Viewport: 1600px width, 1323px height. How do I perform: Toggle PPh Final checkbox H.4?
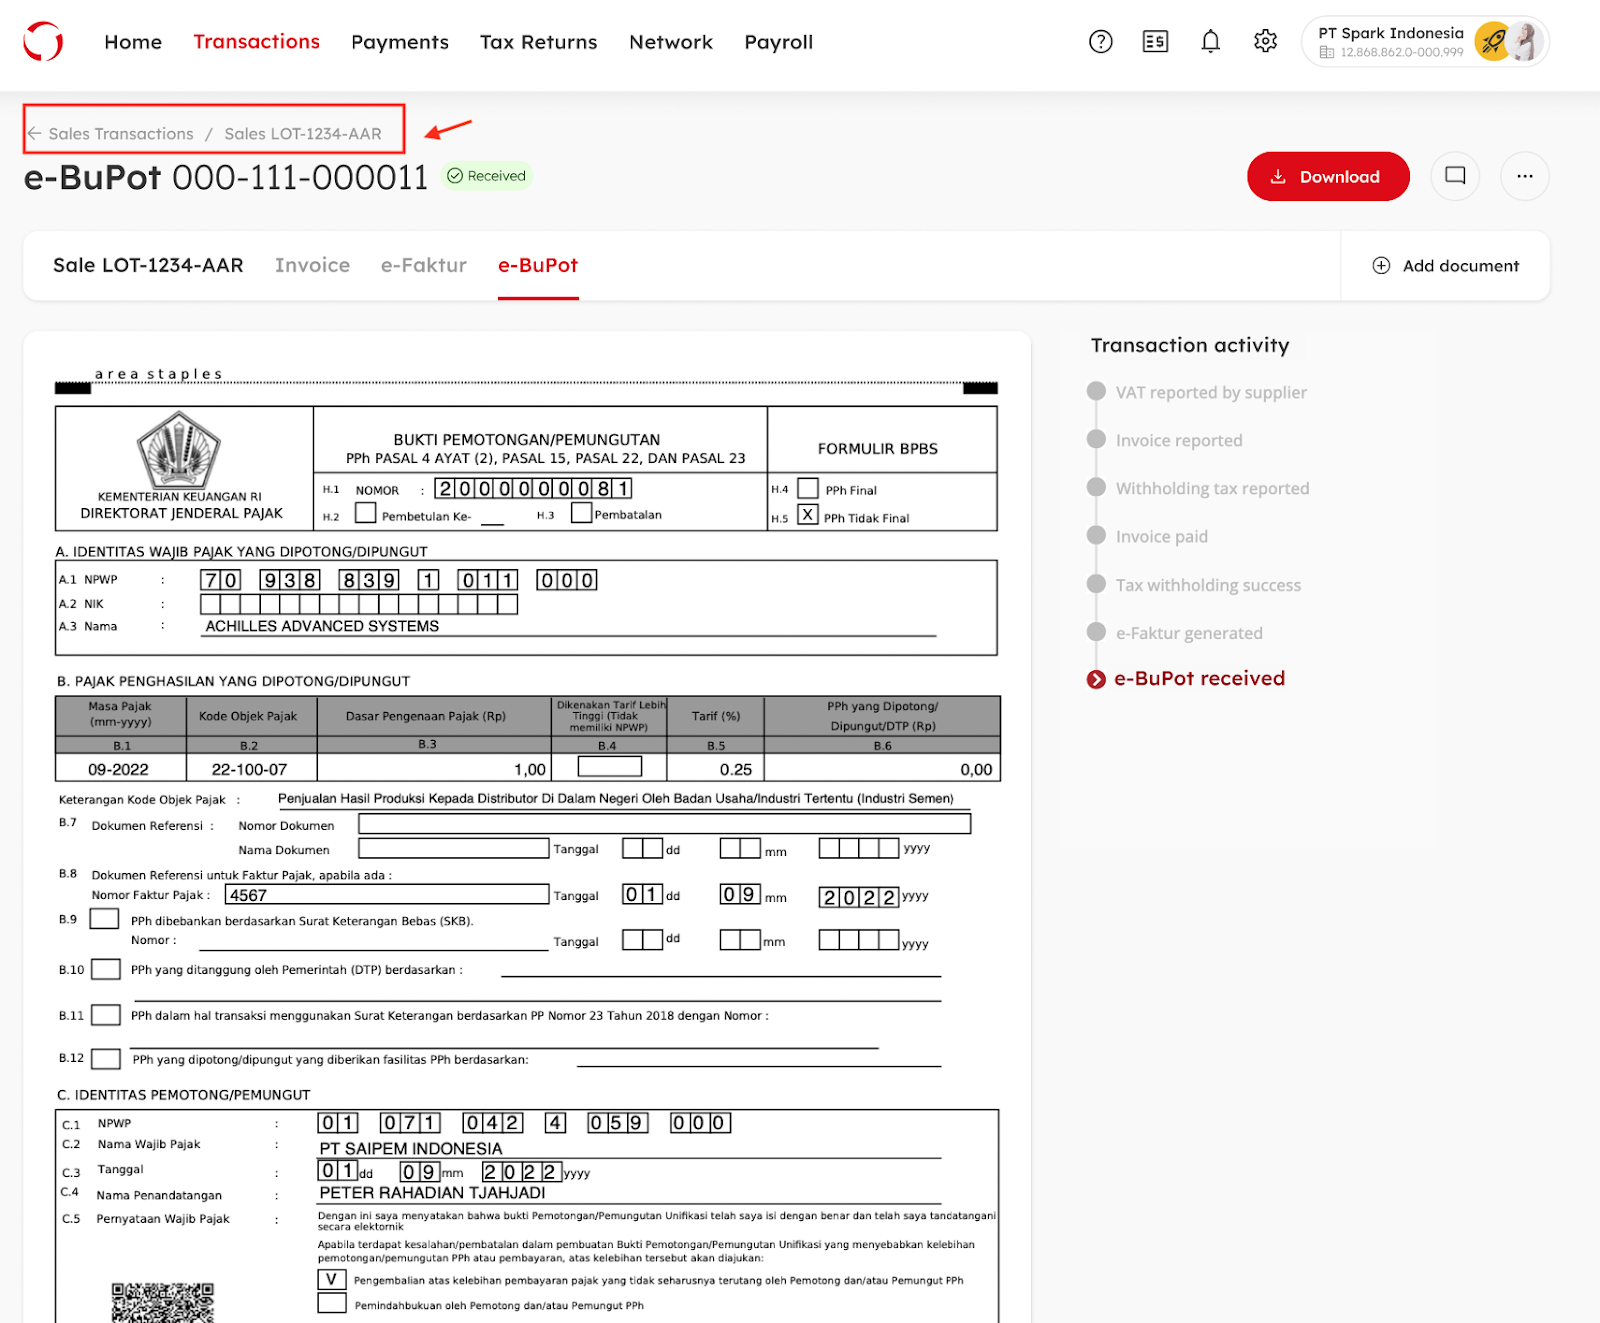pyautogui.click(x=808, y=488)
